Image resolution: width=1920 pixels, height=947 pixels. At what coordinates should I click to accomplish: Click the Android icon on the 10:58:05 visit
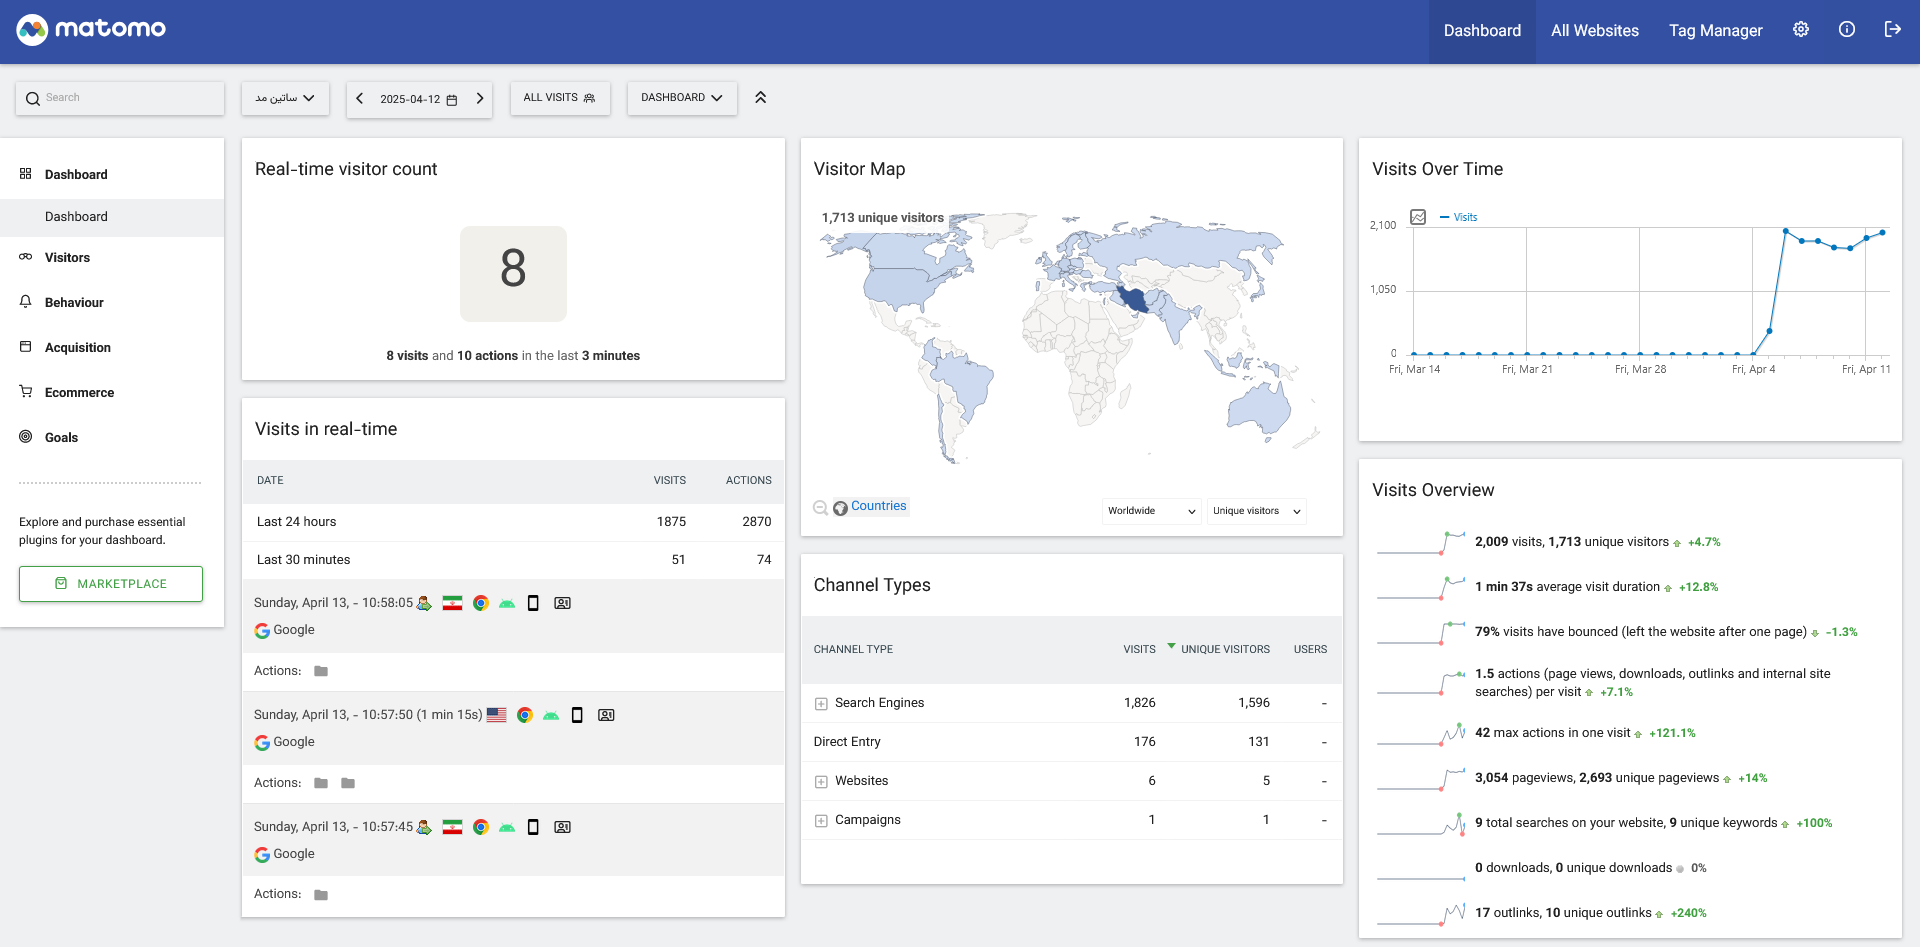coord(507,603)
